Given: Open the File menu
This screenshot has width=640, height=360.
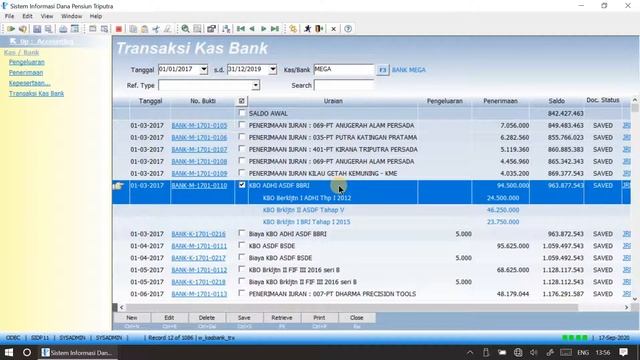Looking at the screenshot, I should pos(9,16).
